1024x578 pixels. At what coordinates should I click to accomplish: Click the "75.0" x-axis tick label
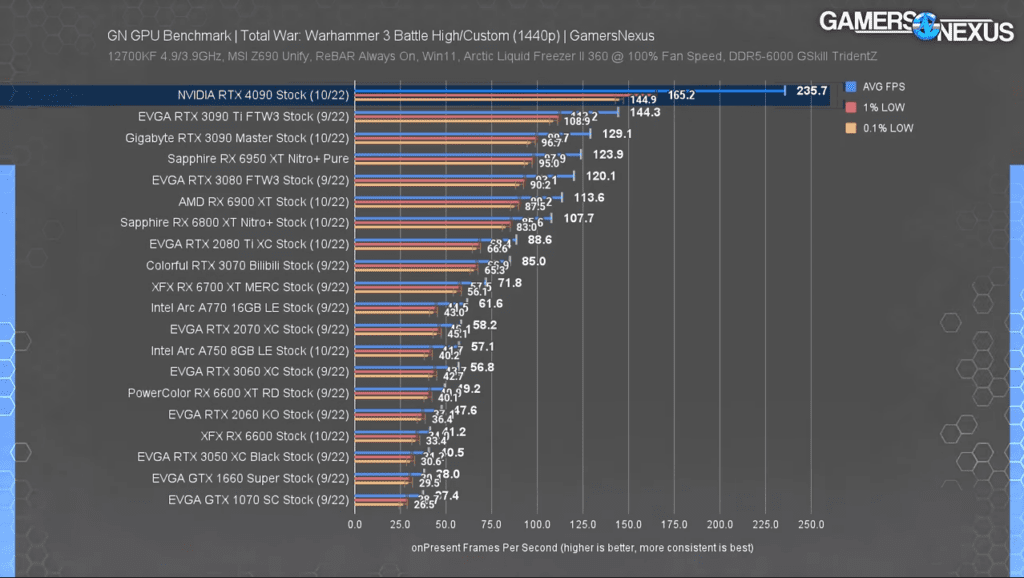(x=491, y=524)
